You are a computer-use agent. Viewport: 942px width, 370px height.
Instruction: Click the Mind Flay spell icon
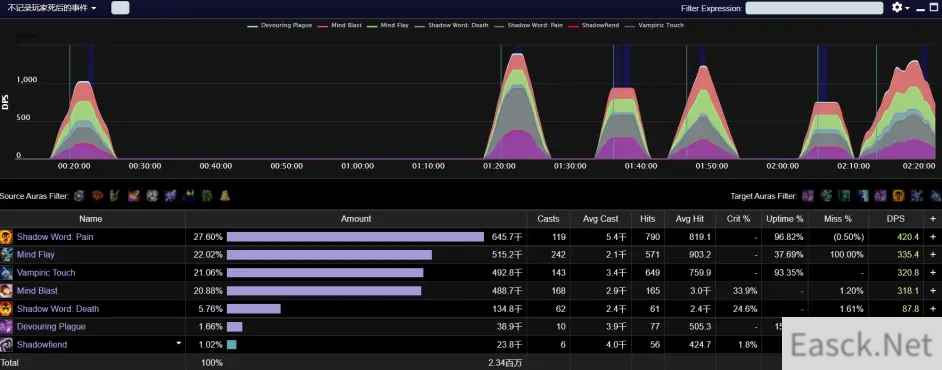click(x=6, y=255)
